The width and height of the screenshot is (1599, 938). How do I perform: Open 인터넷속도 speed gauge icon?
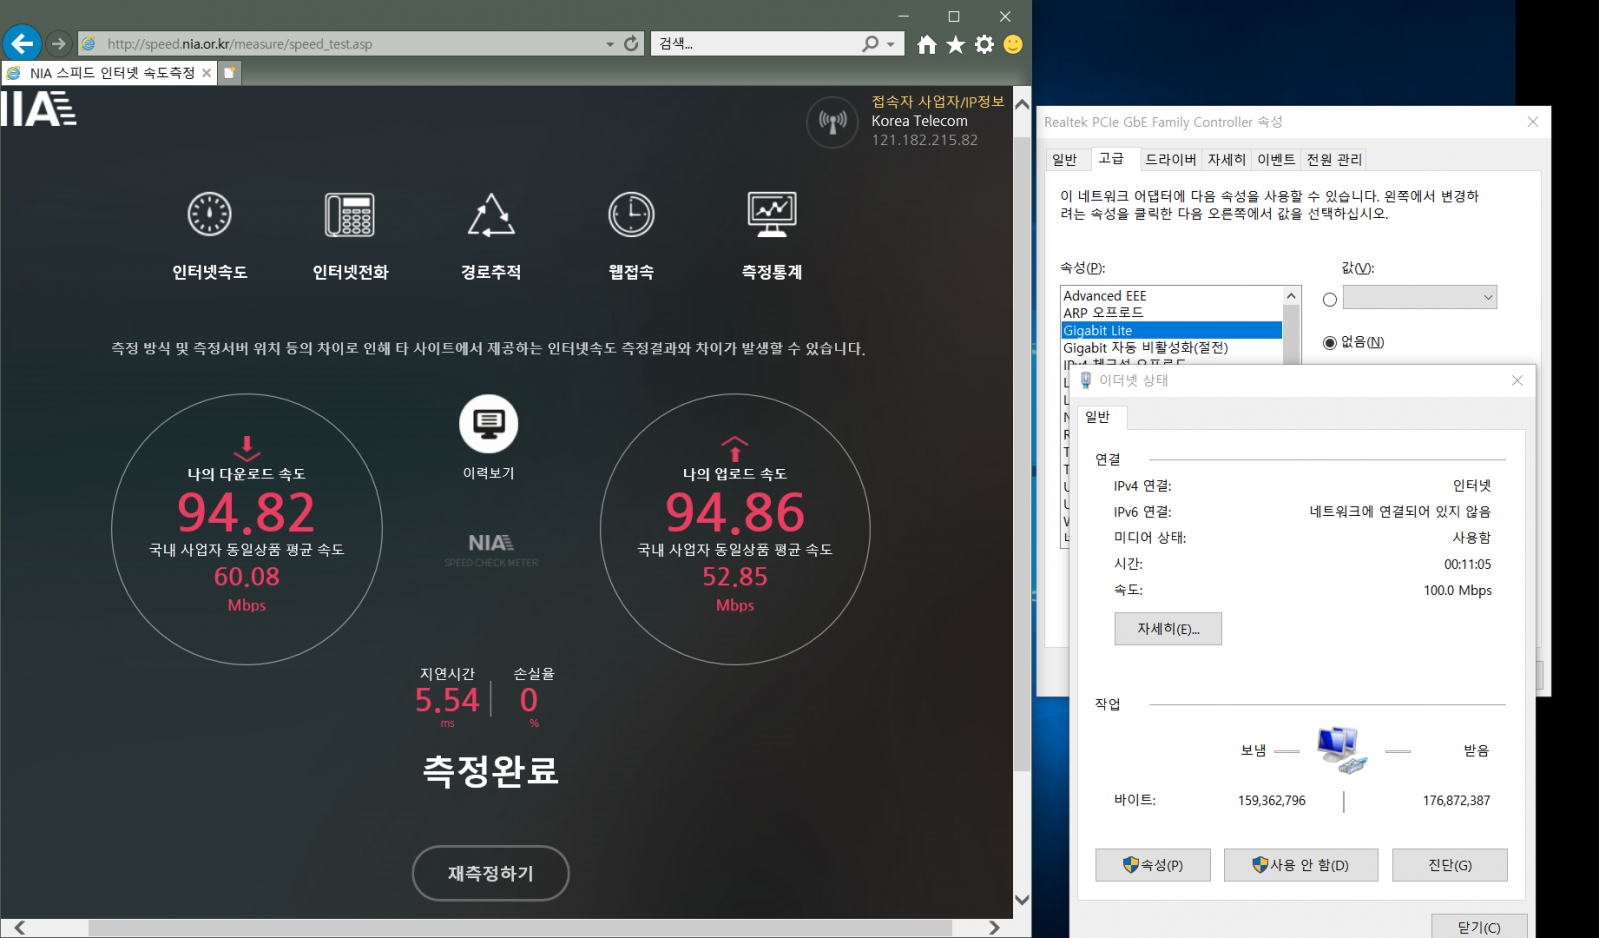[210, 213]
